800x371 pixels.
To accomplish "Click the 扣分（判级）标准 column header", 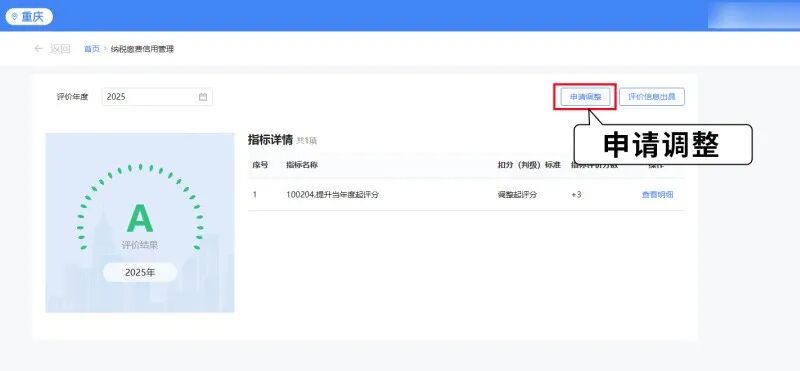I will (x=529, y=165).
